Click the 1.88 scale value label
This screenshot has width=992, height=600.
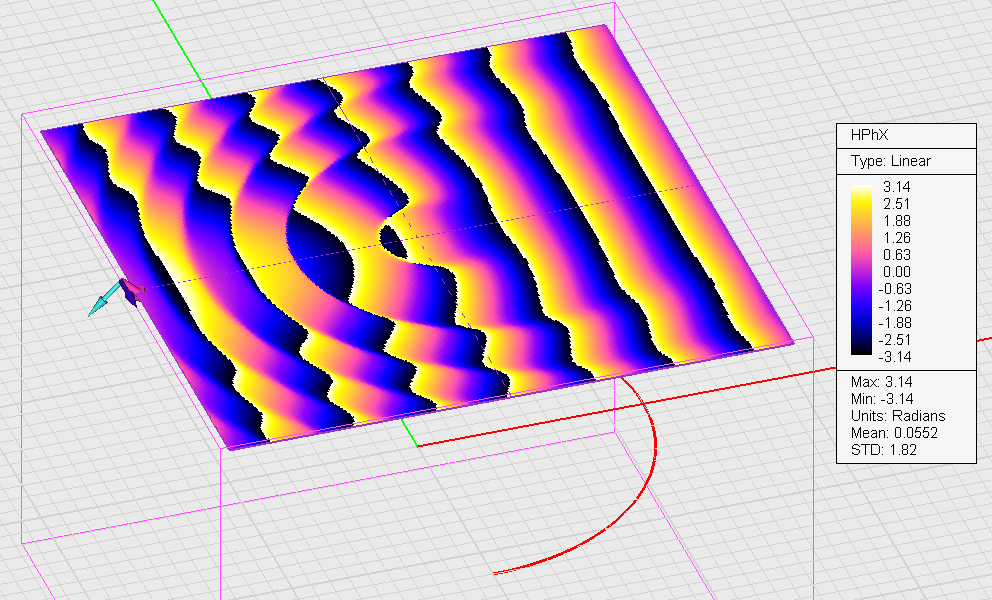click(x=895, y=221)
